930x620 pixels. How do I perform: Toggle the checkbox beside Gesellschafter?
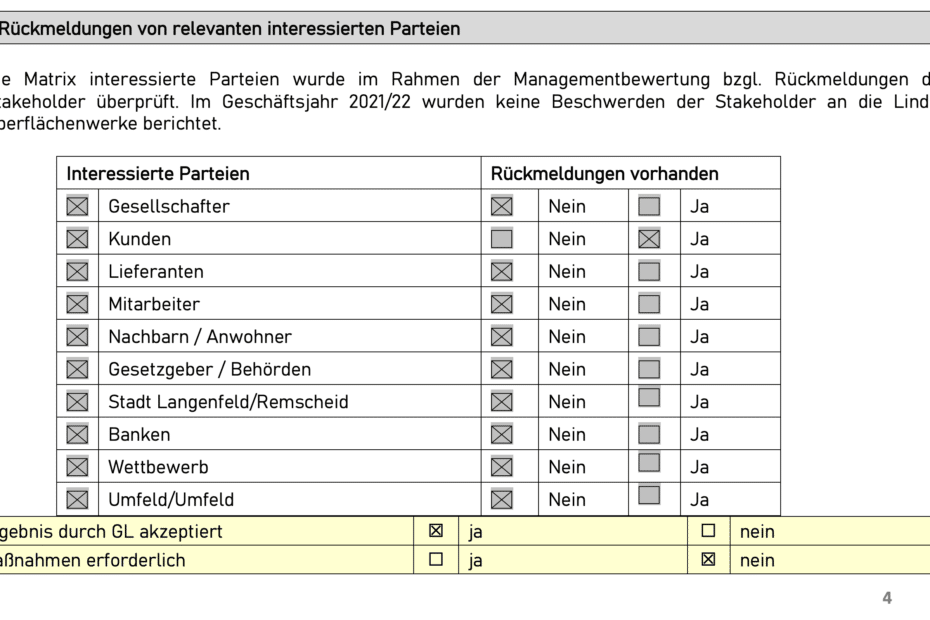[77, 207]
